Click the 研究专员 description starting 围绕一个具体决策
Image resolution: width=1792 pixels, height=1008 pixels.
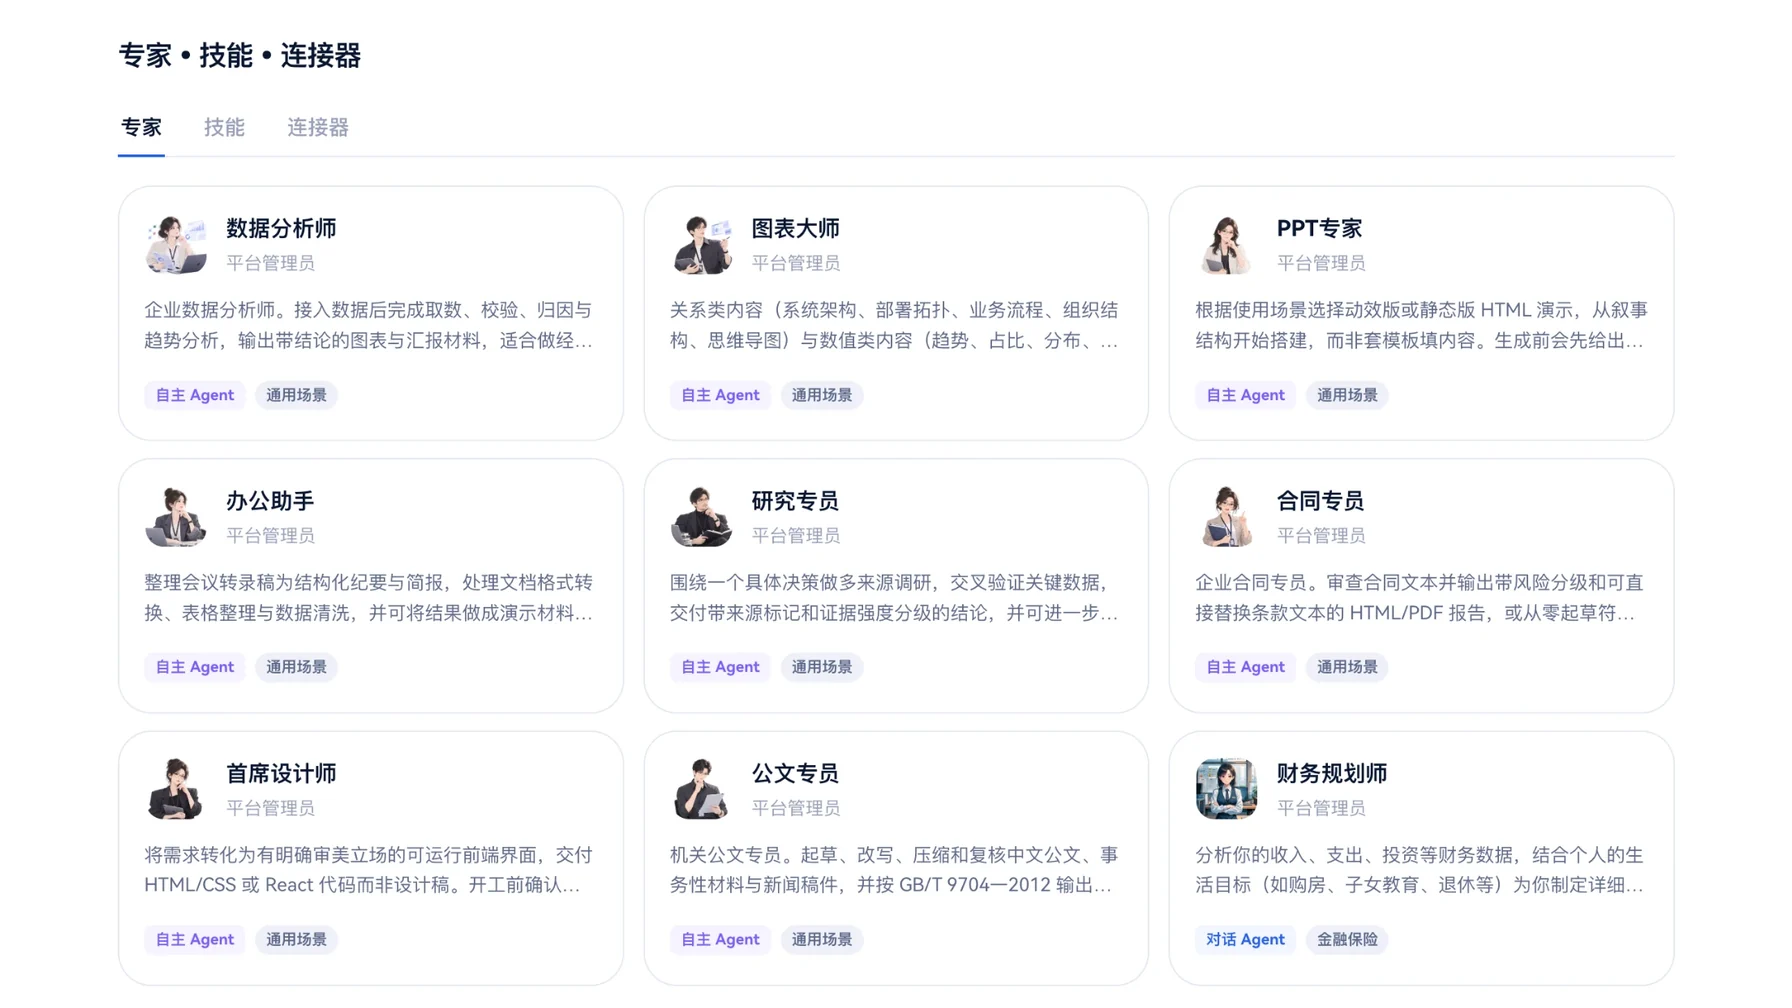click(894, 598)
